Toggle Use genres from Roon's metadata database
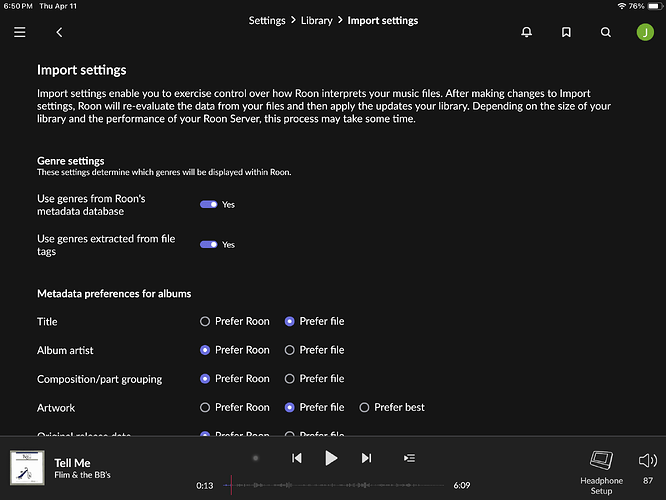 point(209,204)
